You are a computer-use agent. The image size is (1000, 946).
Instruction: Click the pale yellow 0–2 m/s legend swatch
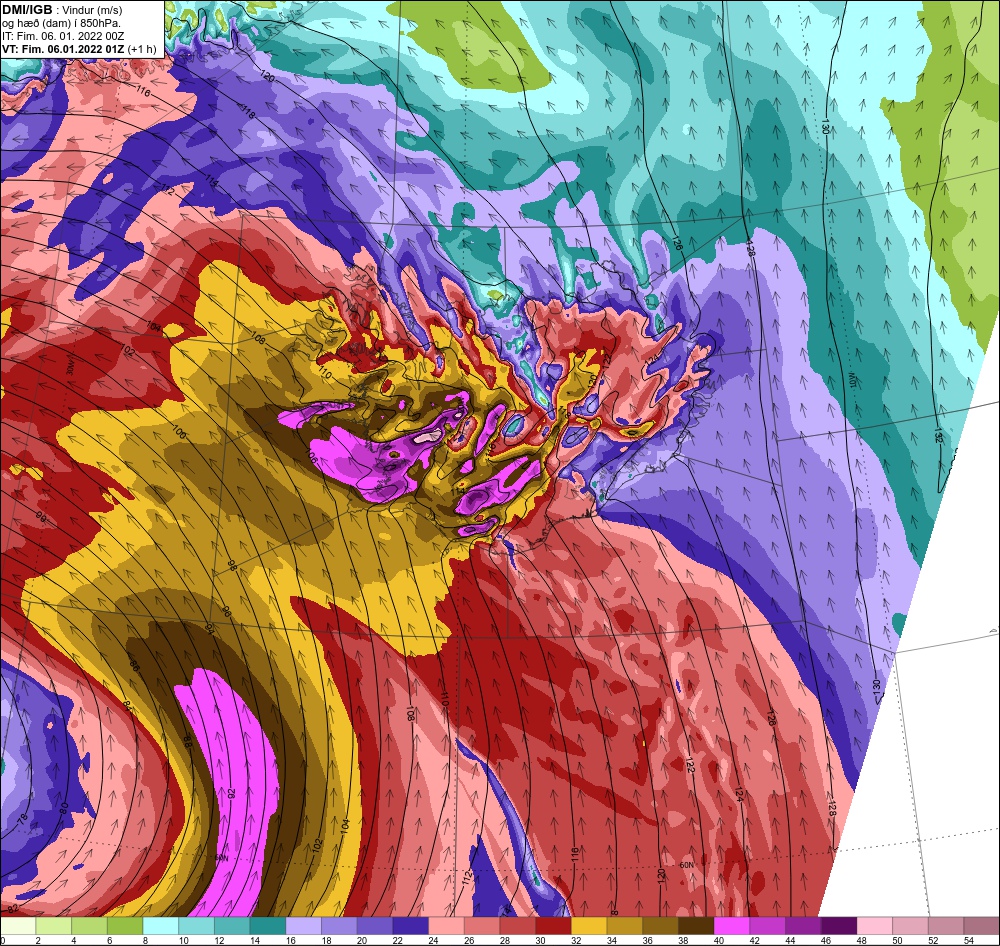tap(18, 926)
